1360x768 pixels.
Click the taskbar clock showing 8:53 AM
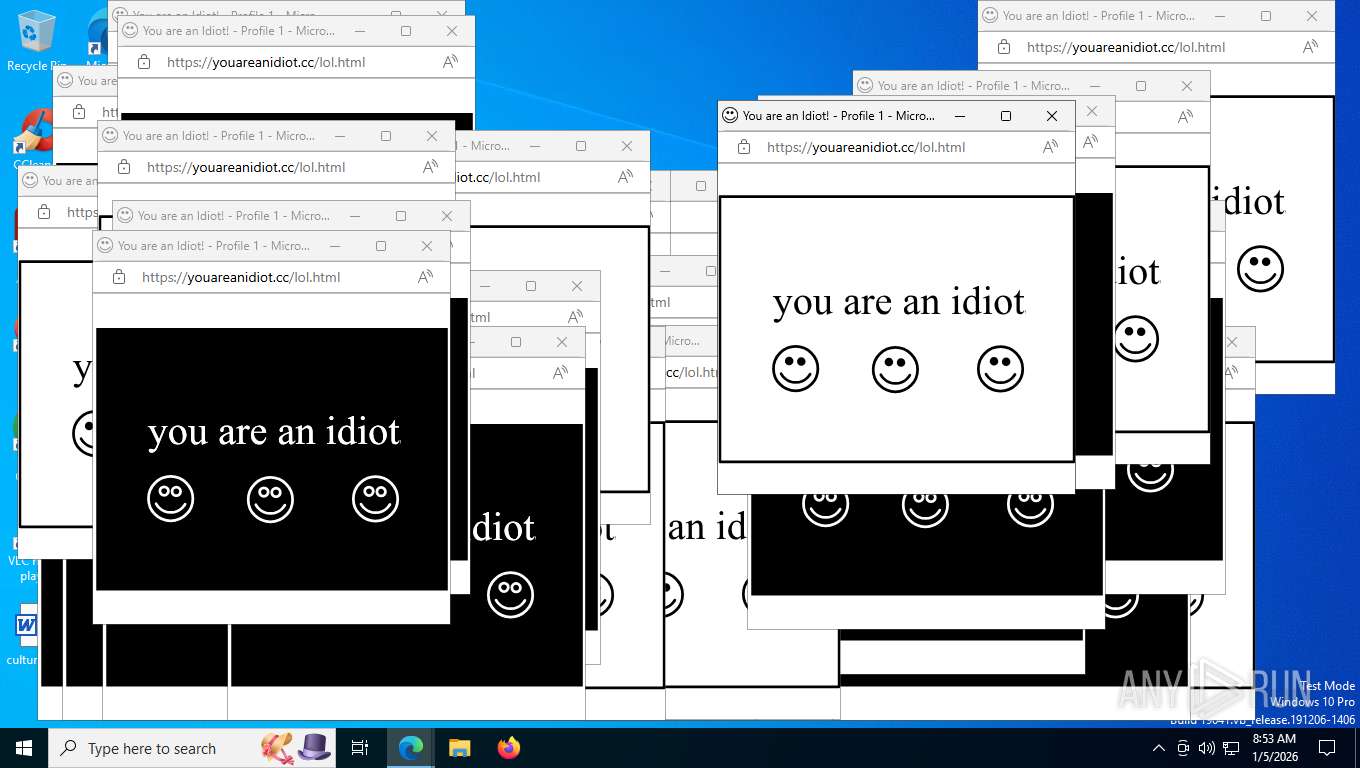1274,748
